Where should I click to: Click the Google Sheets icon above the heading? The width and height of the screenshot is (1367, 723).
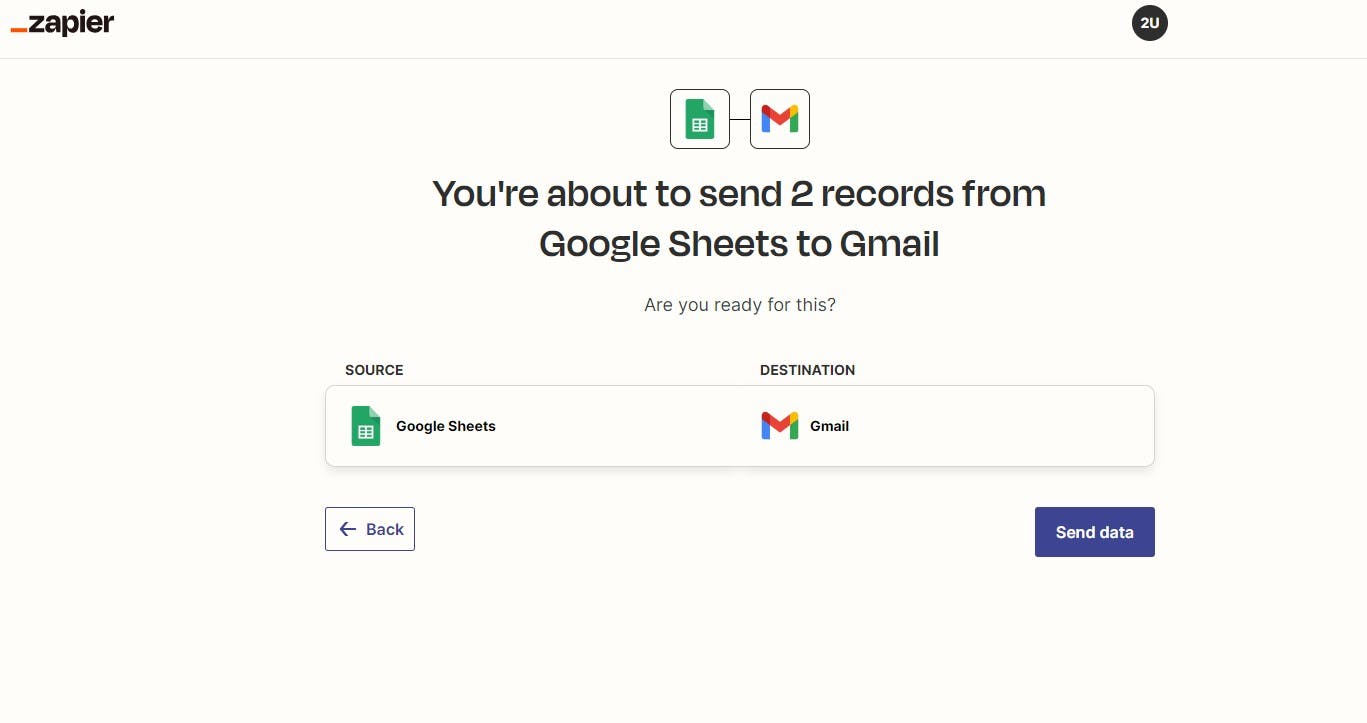[700, 119]
